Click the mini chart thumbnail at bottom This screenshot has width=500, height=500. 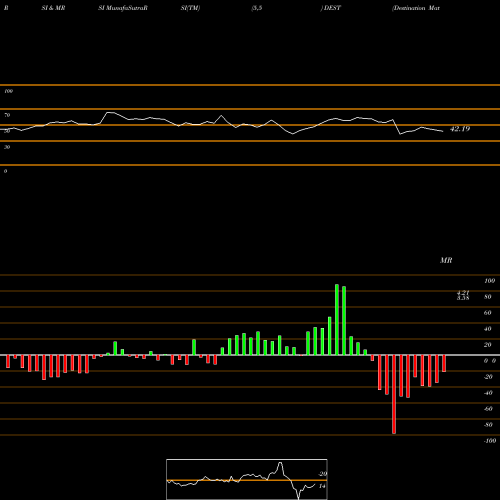click(x=247, y=479)
